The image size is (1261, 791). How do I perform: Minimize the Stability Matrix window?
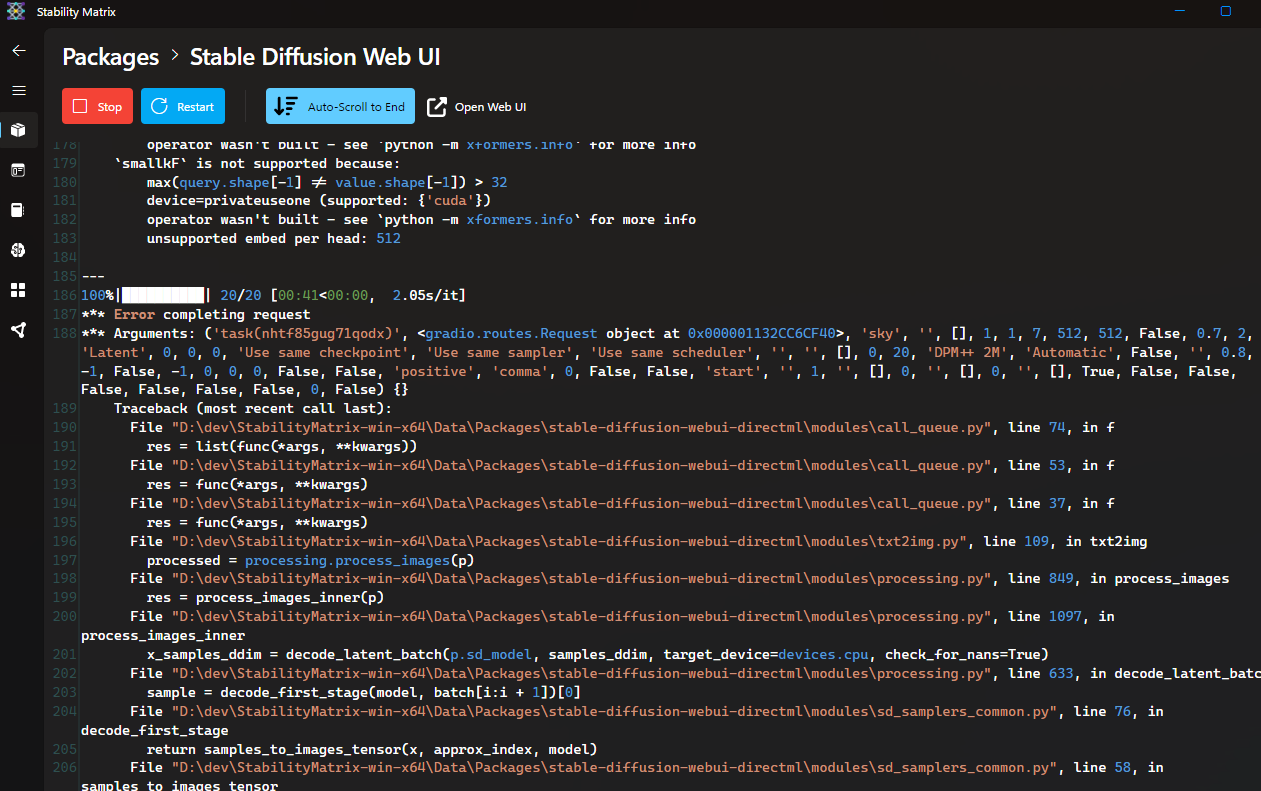(1179, 11)
